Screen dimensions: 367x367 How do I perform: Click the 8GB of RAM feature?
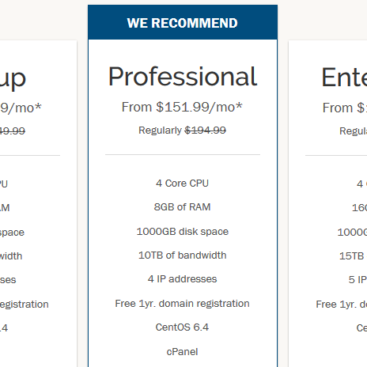point(182,207)
